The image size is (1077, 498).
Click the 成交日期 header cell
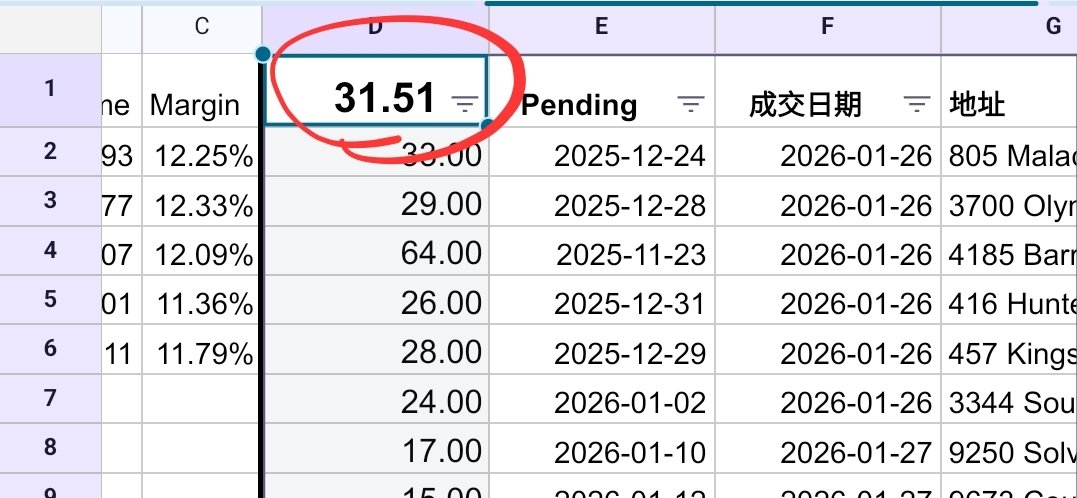(828, 90)
